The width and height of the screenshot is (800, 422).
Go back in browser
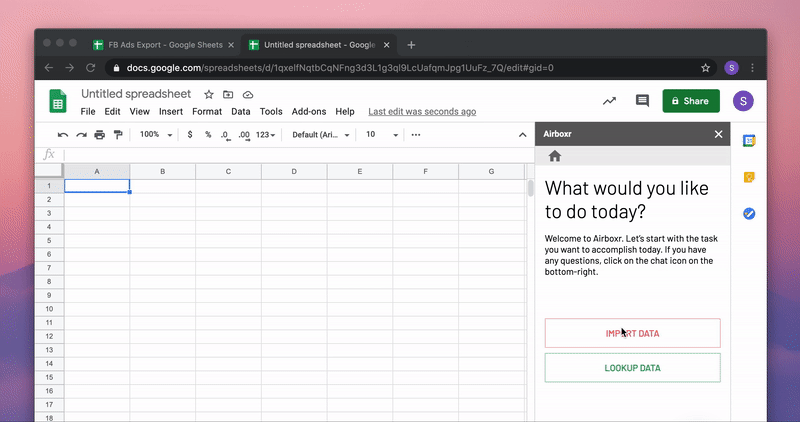(x=48, y=68)
